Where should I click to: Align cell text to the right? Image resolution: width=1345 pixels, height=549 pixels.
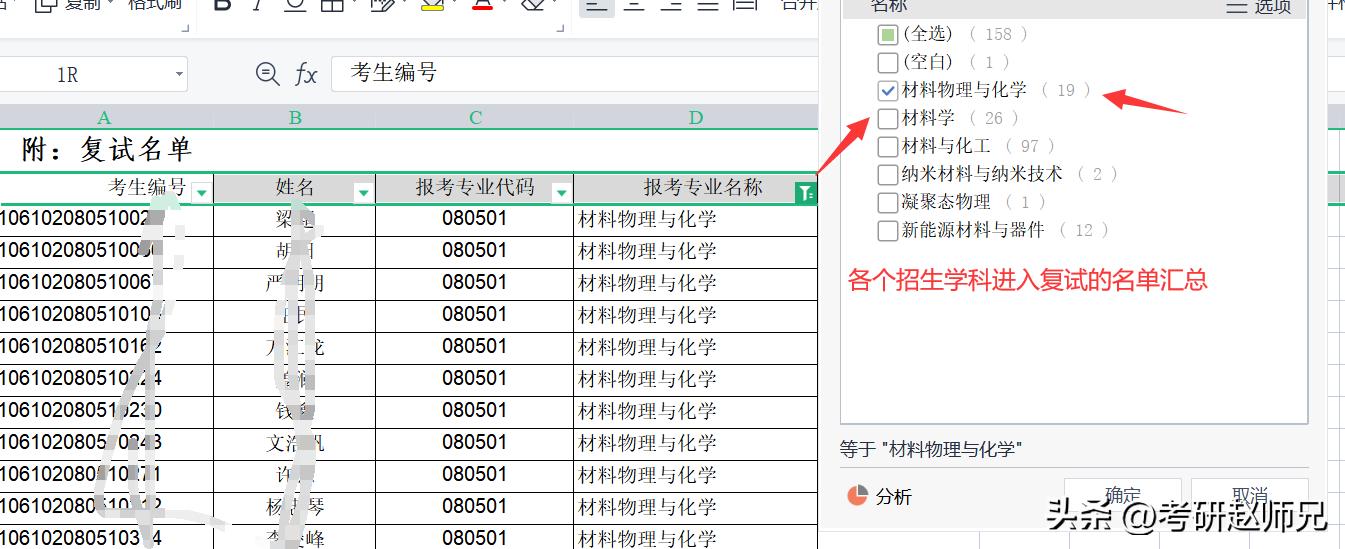pyautogui.click(x=671, y=5)
